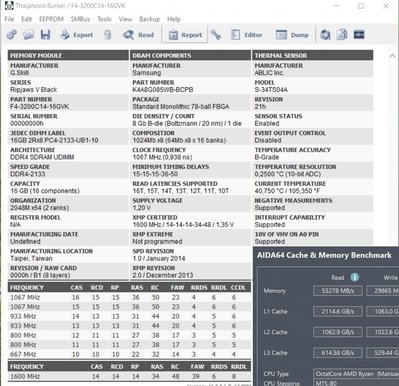Screen dimensions: 399x386
Task: Click the database magnifier icon
Action: 325,35
